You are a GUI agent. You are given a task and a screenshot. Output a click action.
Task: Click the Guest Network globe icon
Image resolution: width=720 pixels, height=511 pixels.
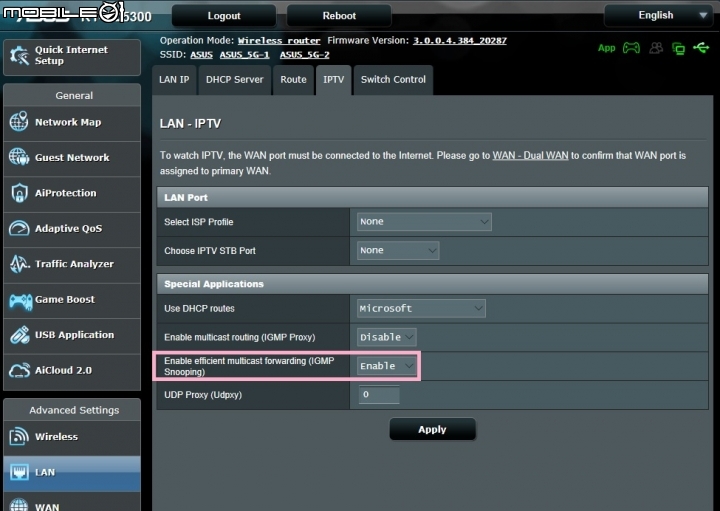[19, 157]
